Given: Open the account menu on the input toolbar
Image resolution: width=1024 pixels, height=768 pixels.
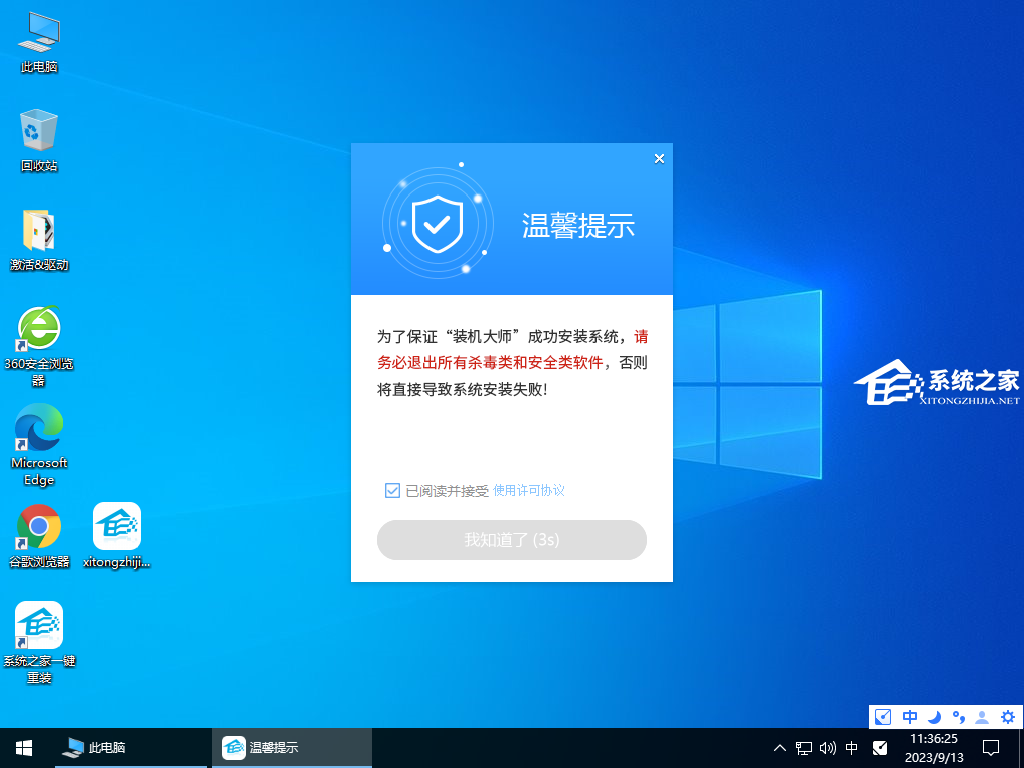Looking at the screenshot, I should click(982, 717).
